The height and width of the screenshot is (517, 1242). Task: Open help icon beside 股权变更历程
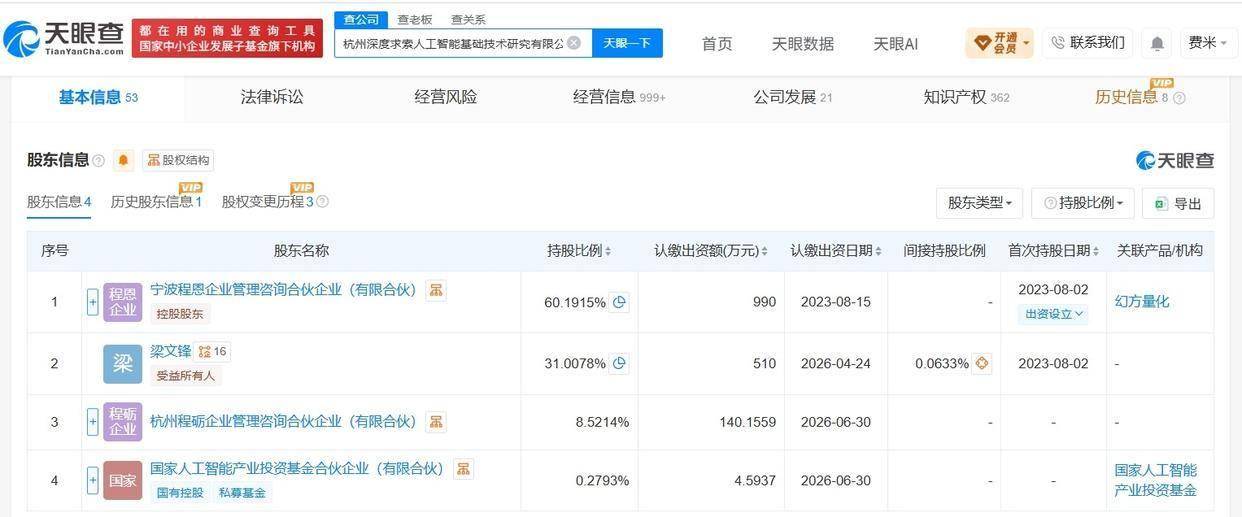point(322,202)
